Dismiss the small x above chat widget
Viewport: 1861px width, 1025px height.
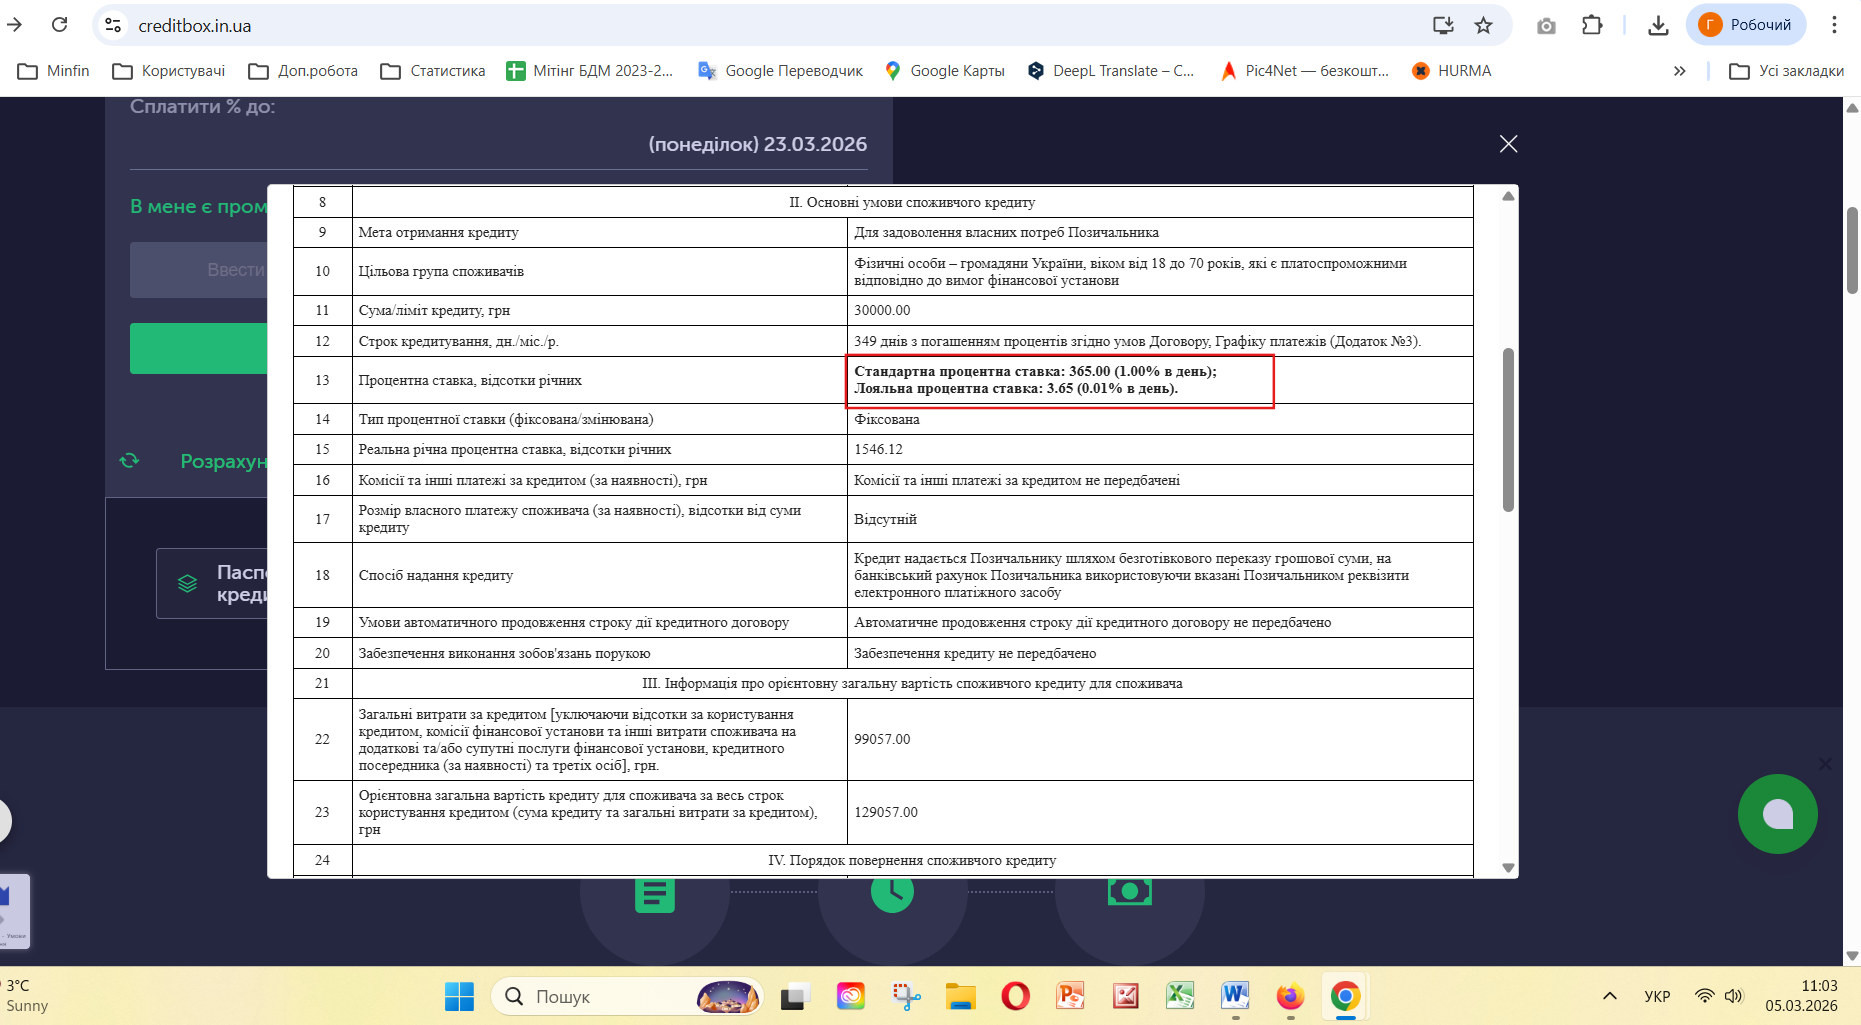coord(1825,764)
